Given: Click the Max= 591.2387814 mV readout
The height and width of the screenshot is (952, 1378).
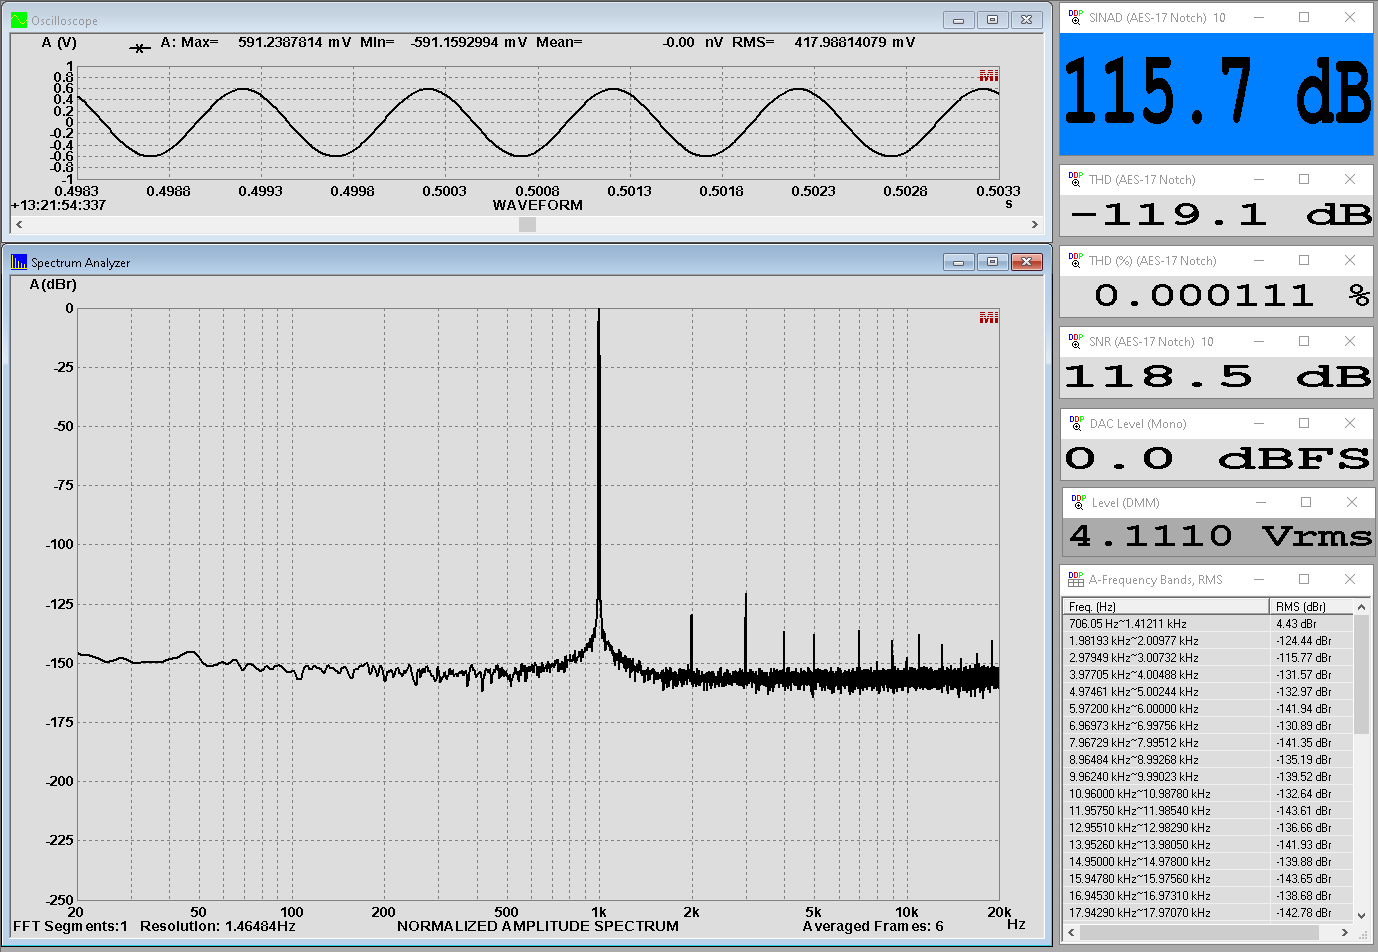Looking at the screenshot, I should pyautogui.click(x=266, y=43).
